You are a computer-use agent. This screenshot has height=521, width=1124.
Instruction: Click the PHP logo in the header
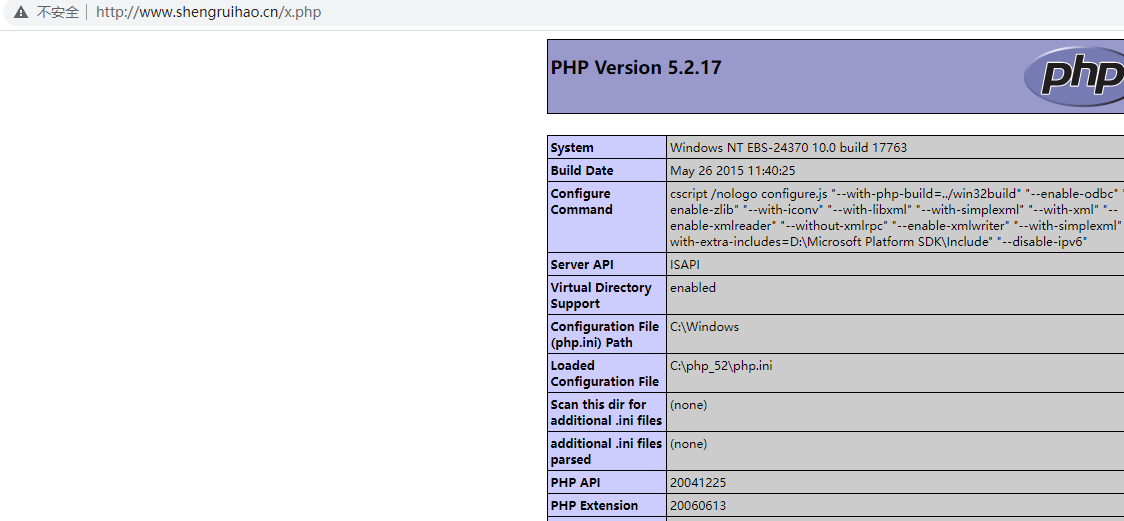[1076, 76]
